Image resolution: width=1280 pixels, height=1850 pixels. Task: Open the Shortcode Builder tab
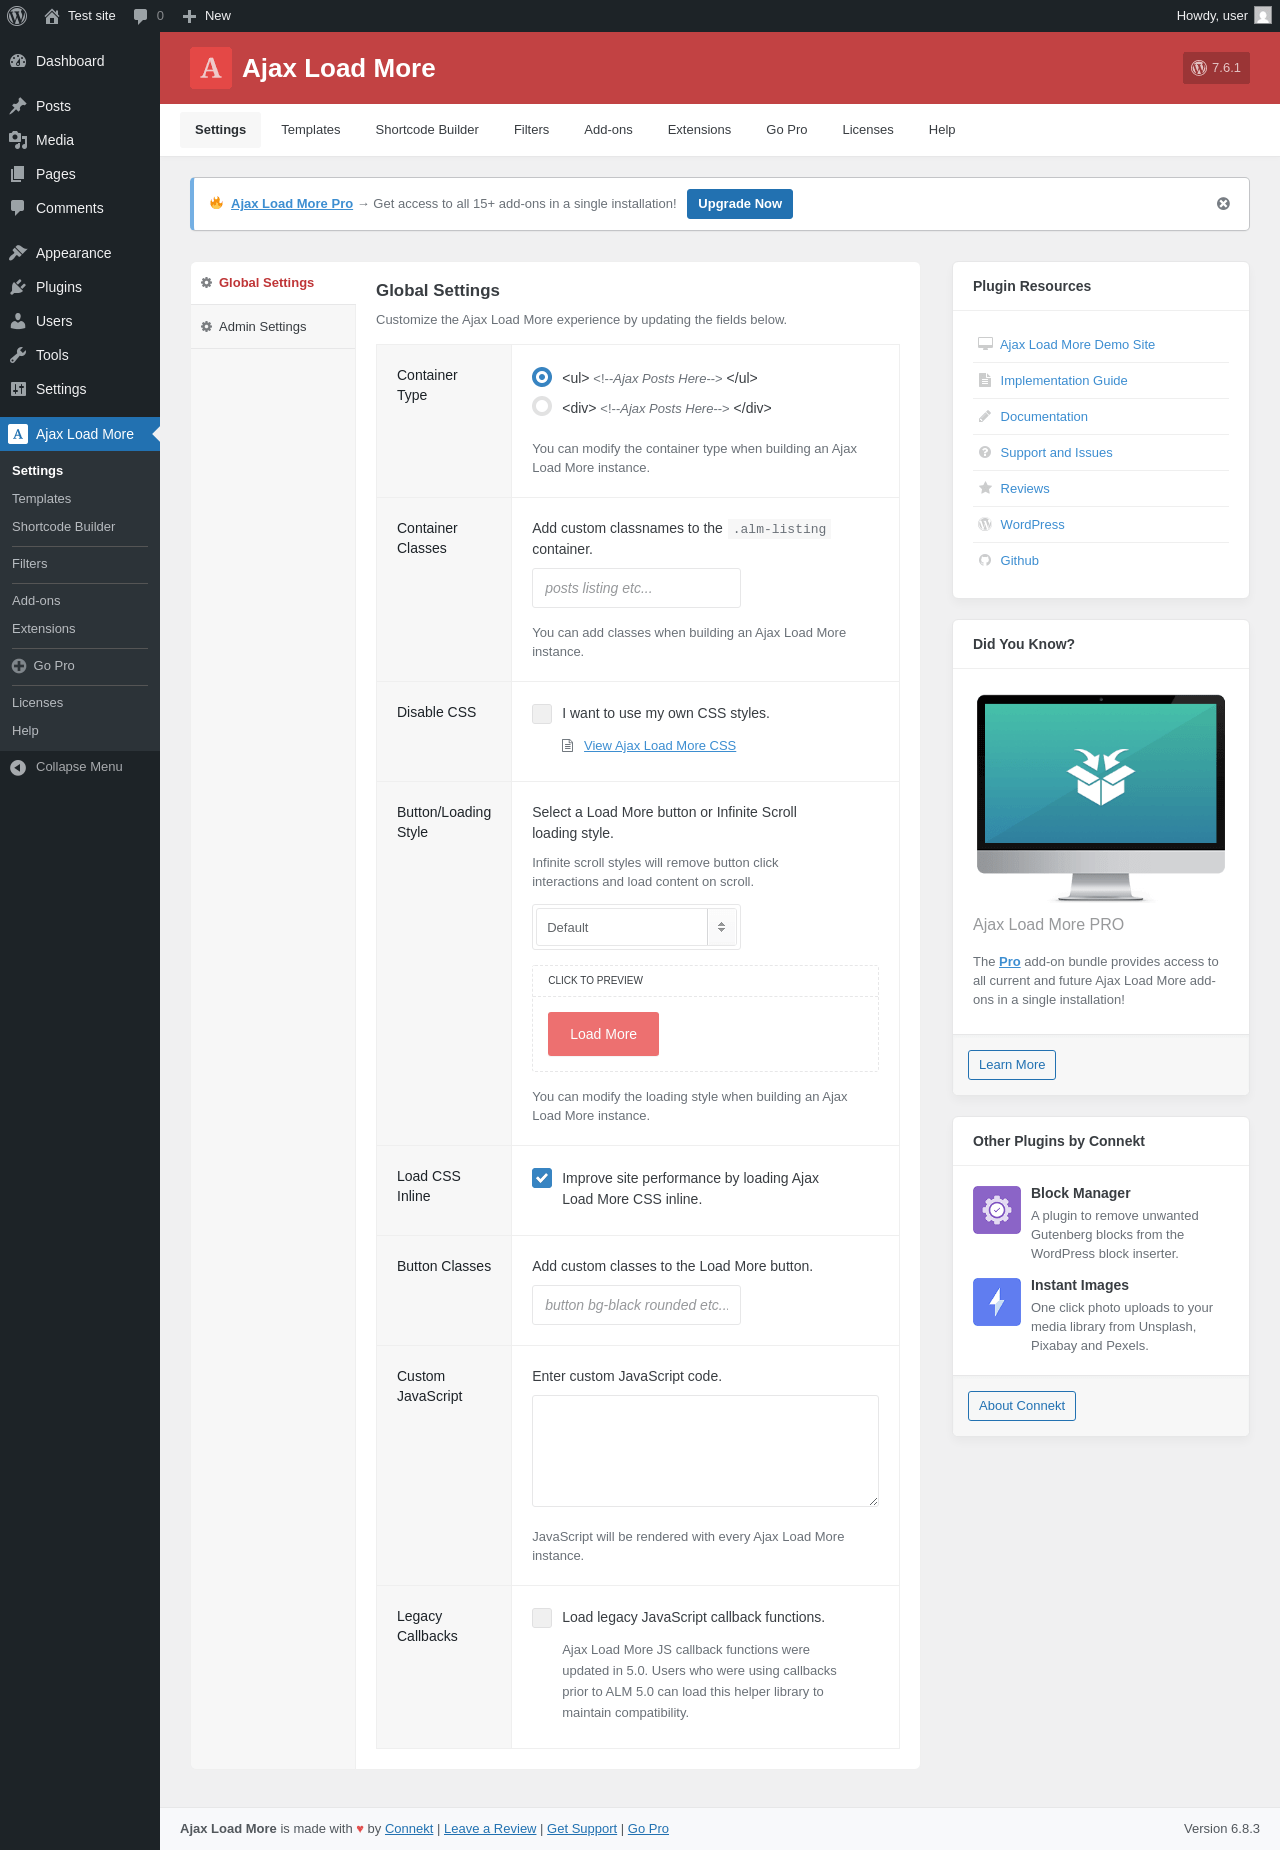point(427,130)
